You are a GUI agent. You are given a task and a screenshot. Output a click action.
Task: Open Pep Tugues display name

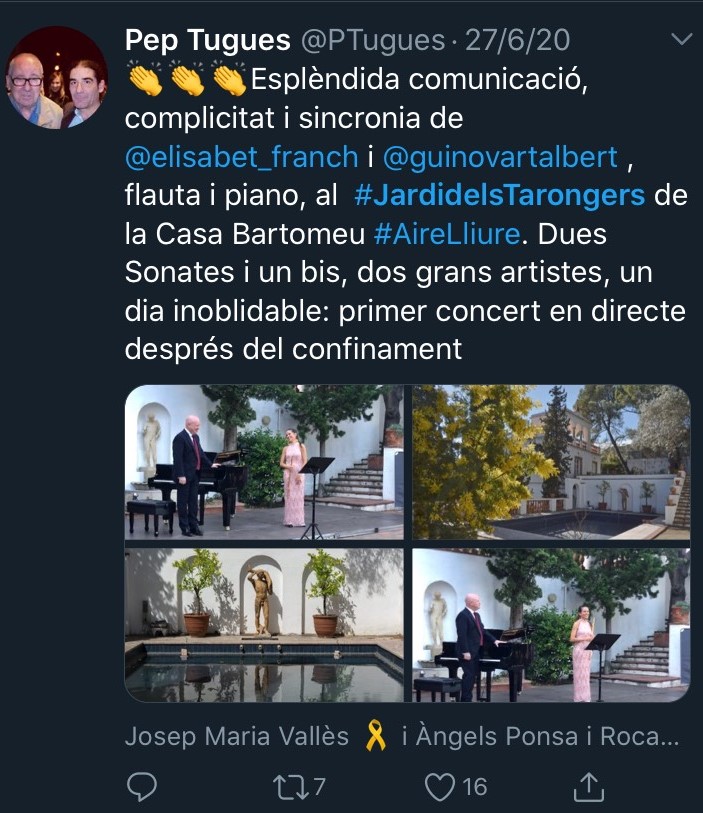207,40
